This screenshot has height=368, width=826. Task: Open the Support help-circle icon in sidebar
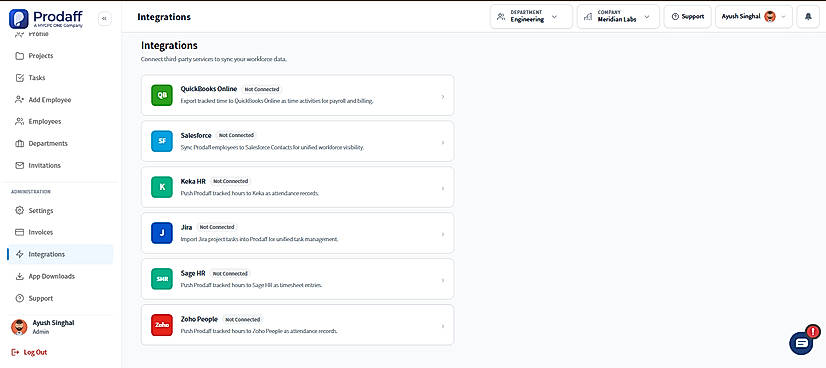[19, 299]
